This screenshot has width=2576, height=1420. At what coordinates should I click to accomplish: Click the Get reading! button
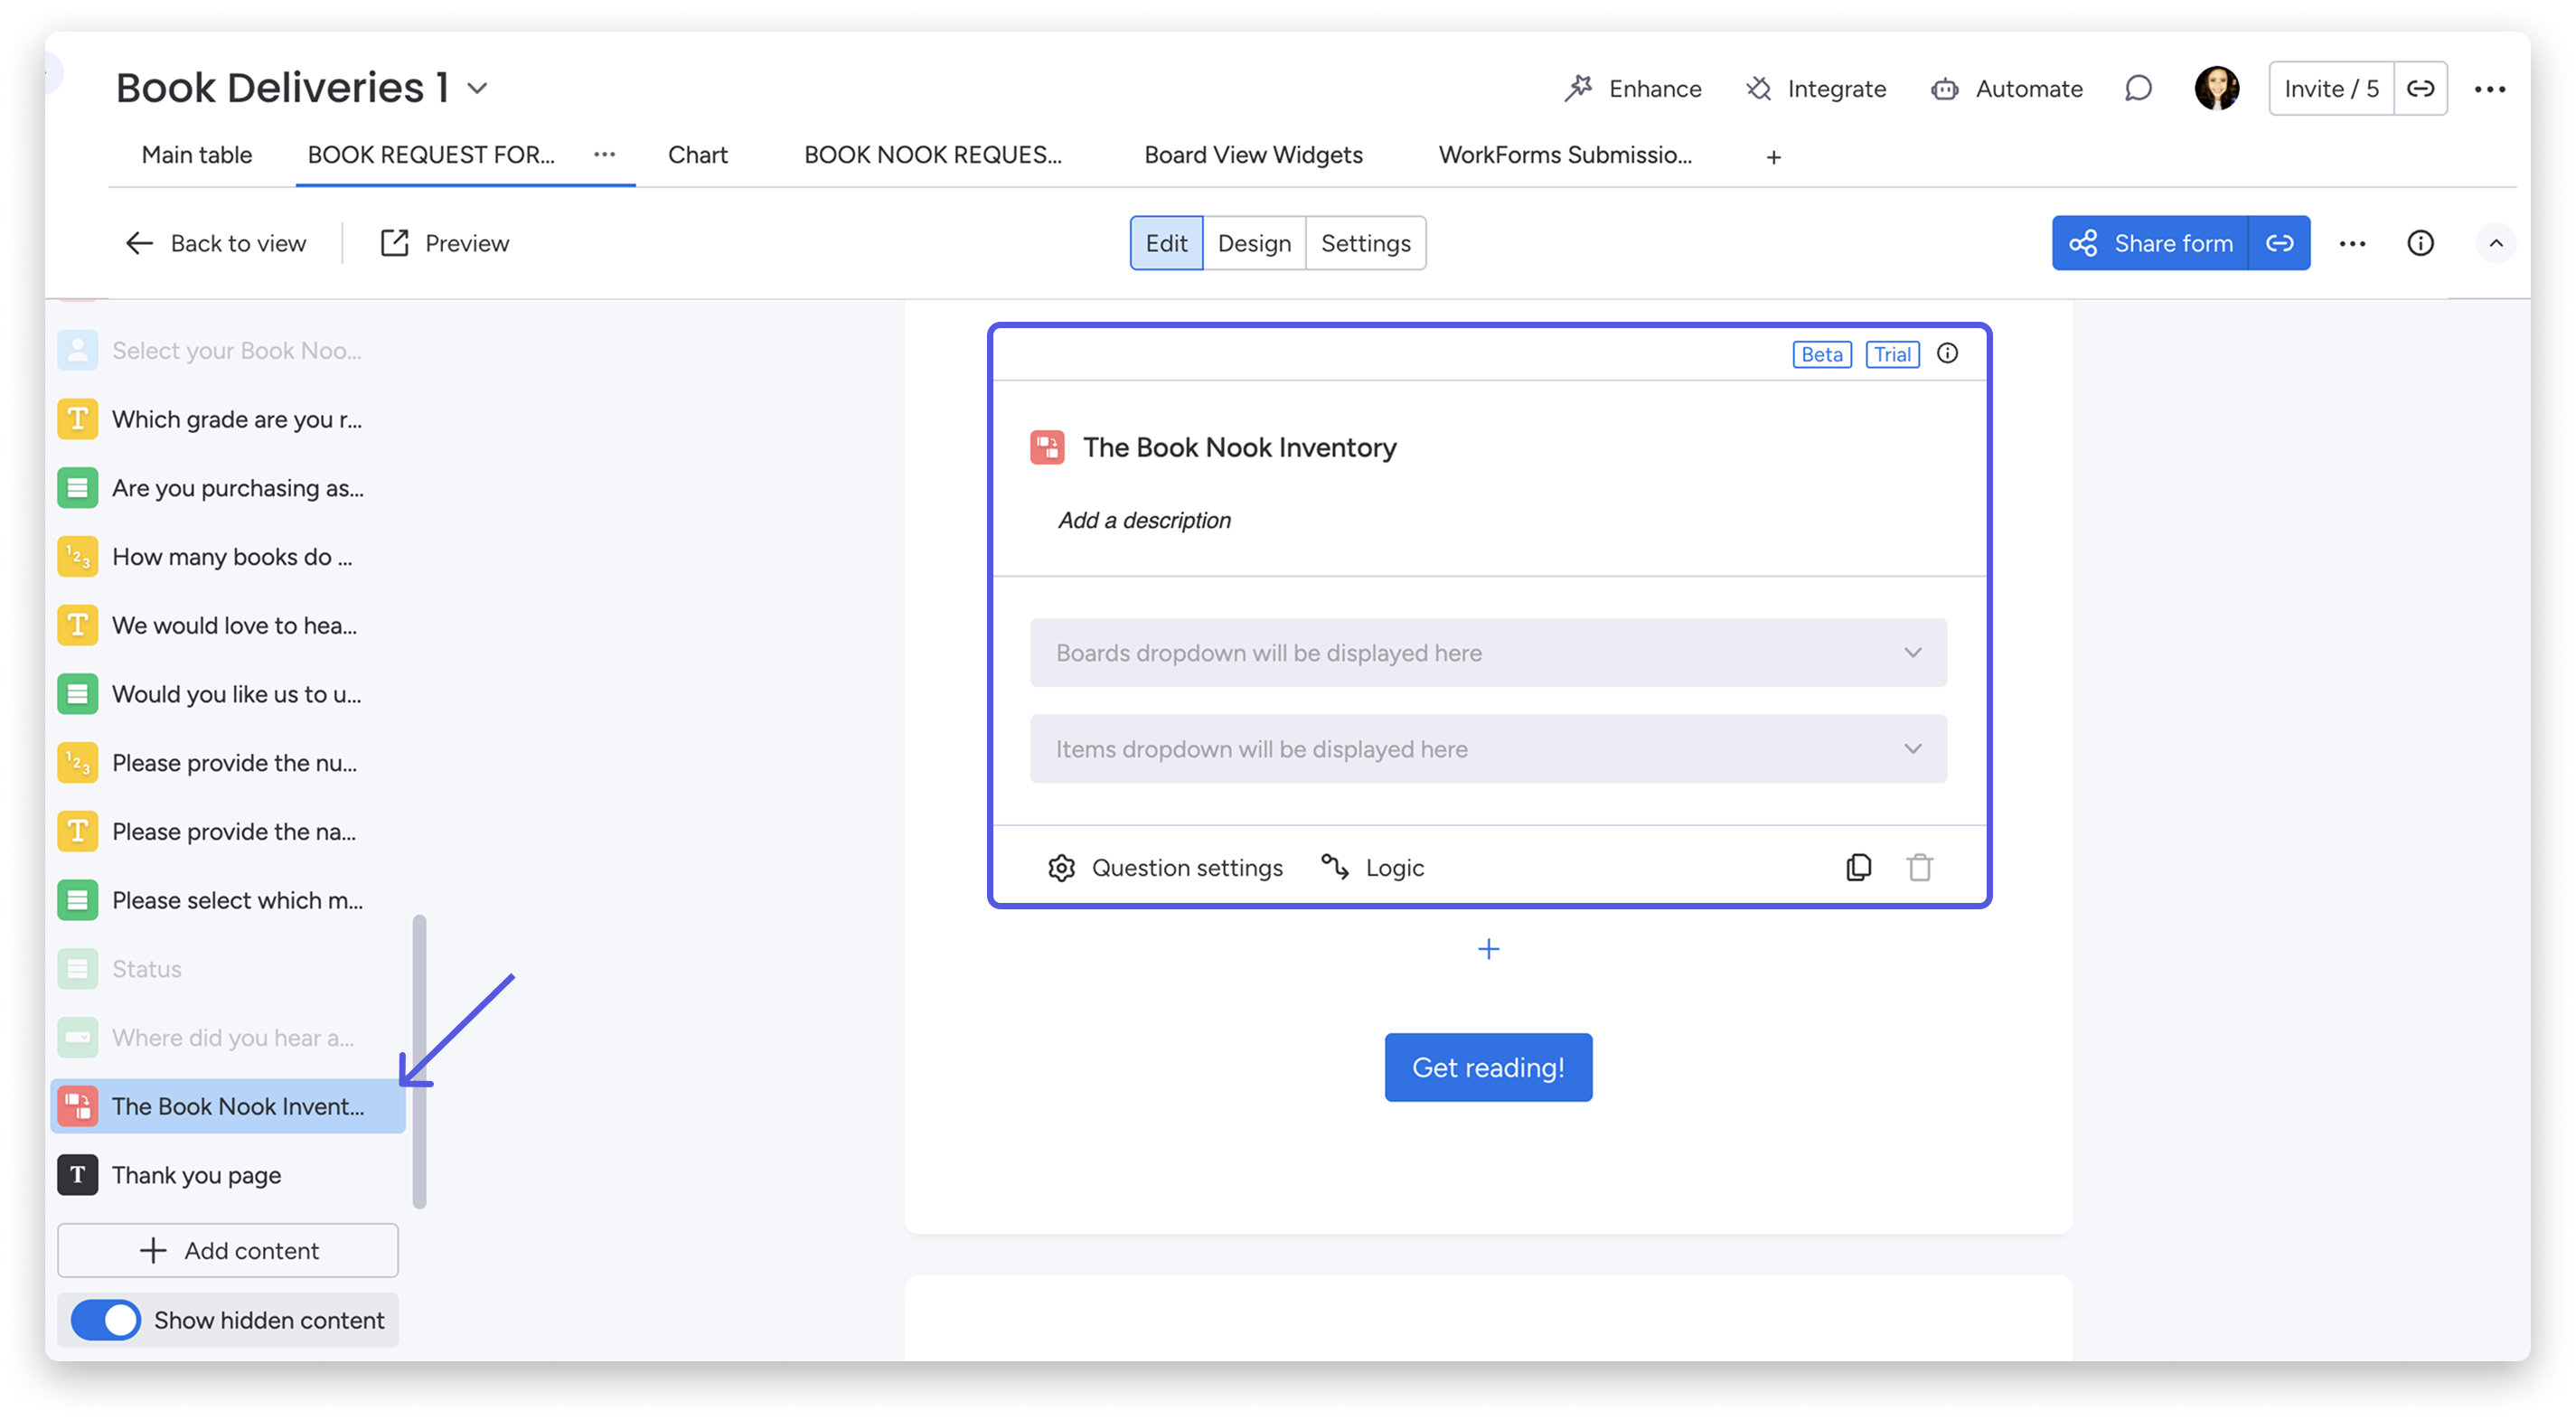(1488, 1067)
